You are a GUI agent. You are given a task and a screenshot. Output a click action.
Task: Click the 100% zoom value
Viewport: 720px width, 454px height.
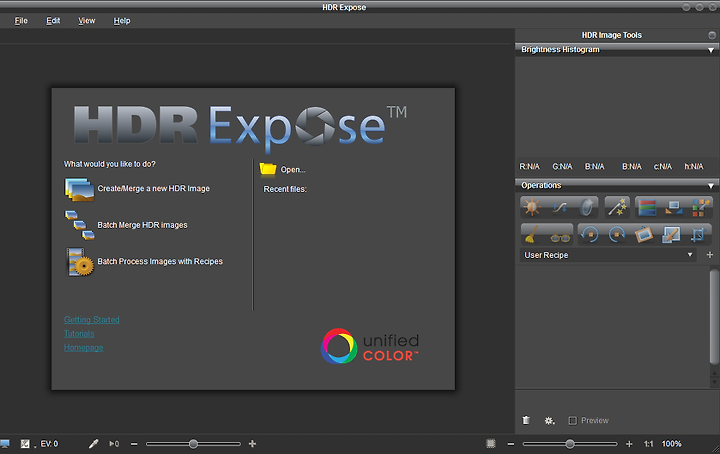(x=671, y=444)
